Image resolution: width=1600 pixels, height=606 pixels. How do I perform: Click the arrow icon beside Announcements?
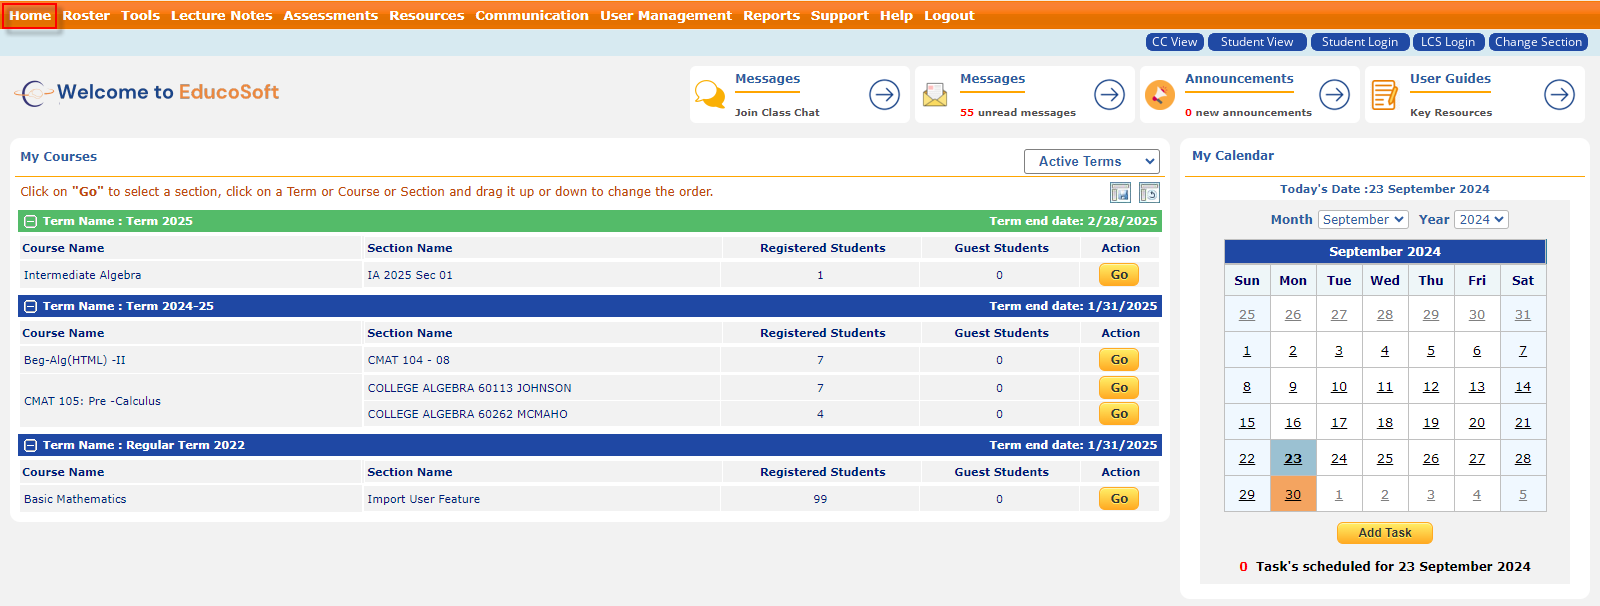[1334, 95]
